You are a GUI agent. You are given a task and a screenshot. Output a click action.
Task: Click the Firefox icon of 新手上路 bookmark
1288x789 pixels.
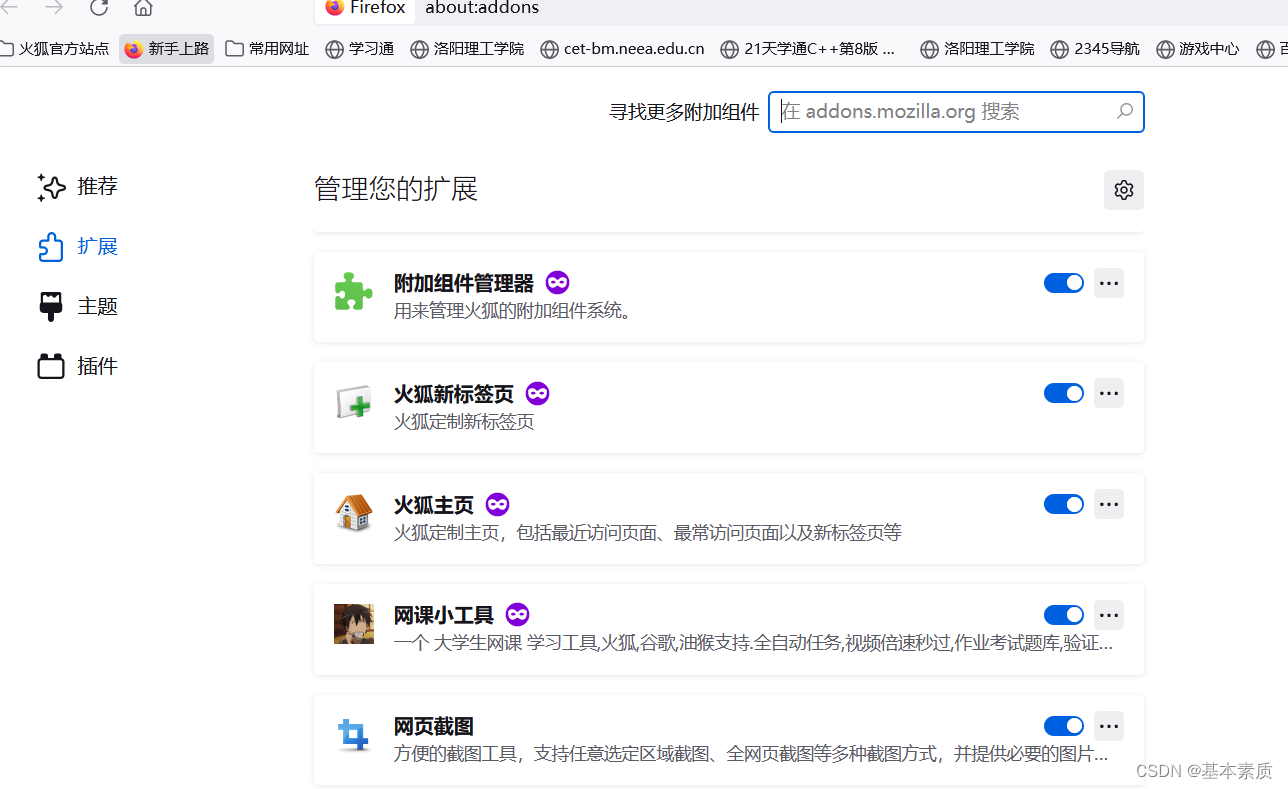pyautogui.click(x=134, y=49)
